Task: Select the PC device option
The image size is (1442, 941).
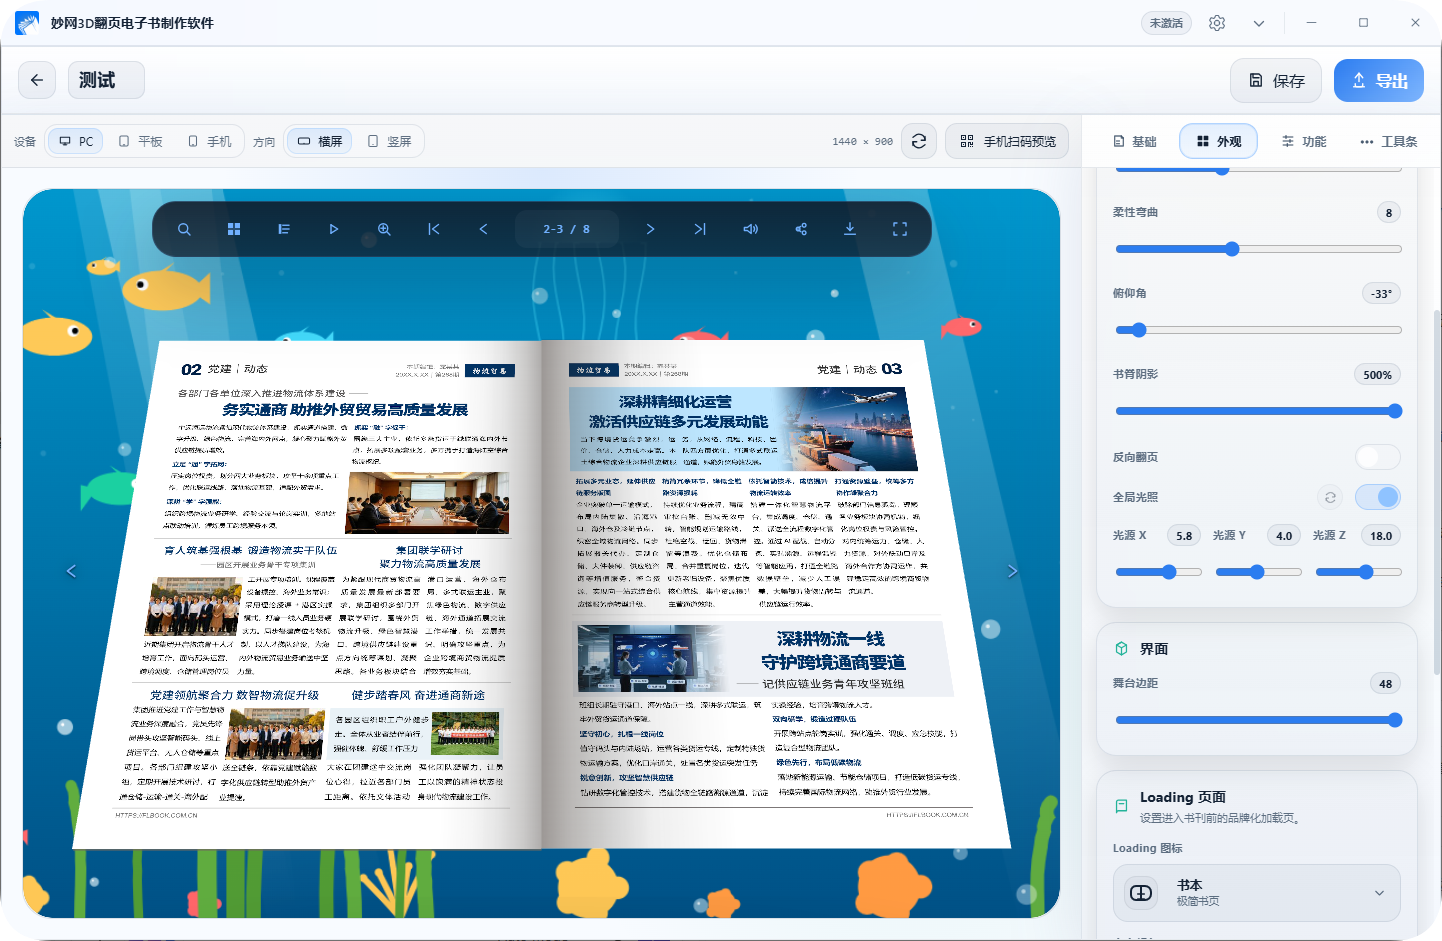Action: [77, 141]
